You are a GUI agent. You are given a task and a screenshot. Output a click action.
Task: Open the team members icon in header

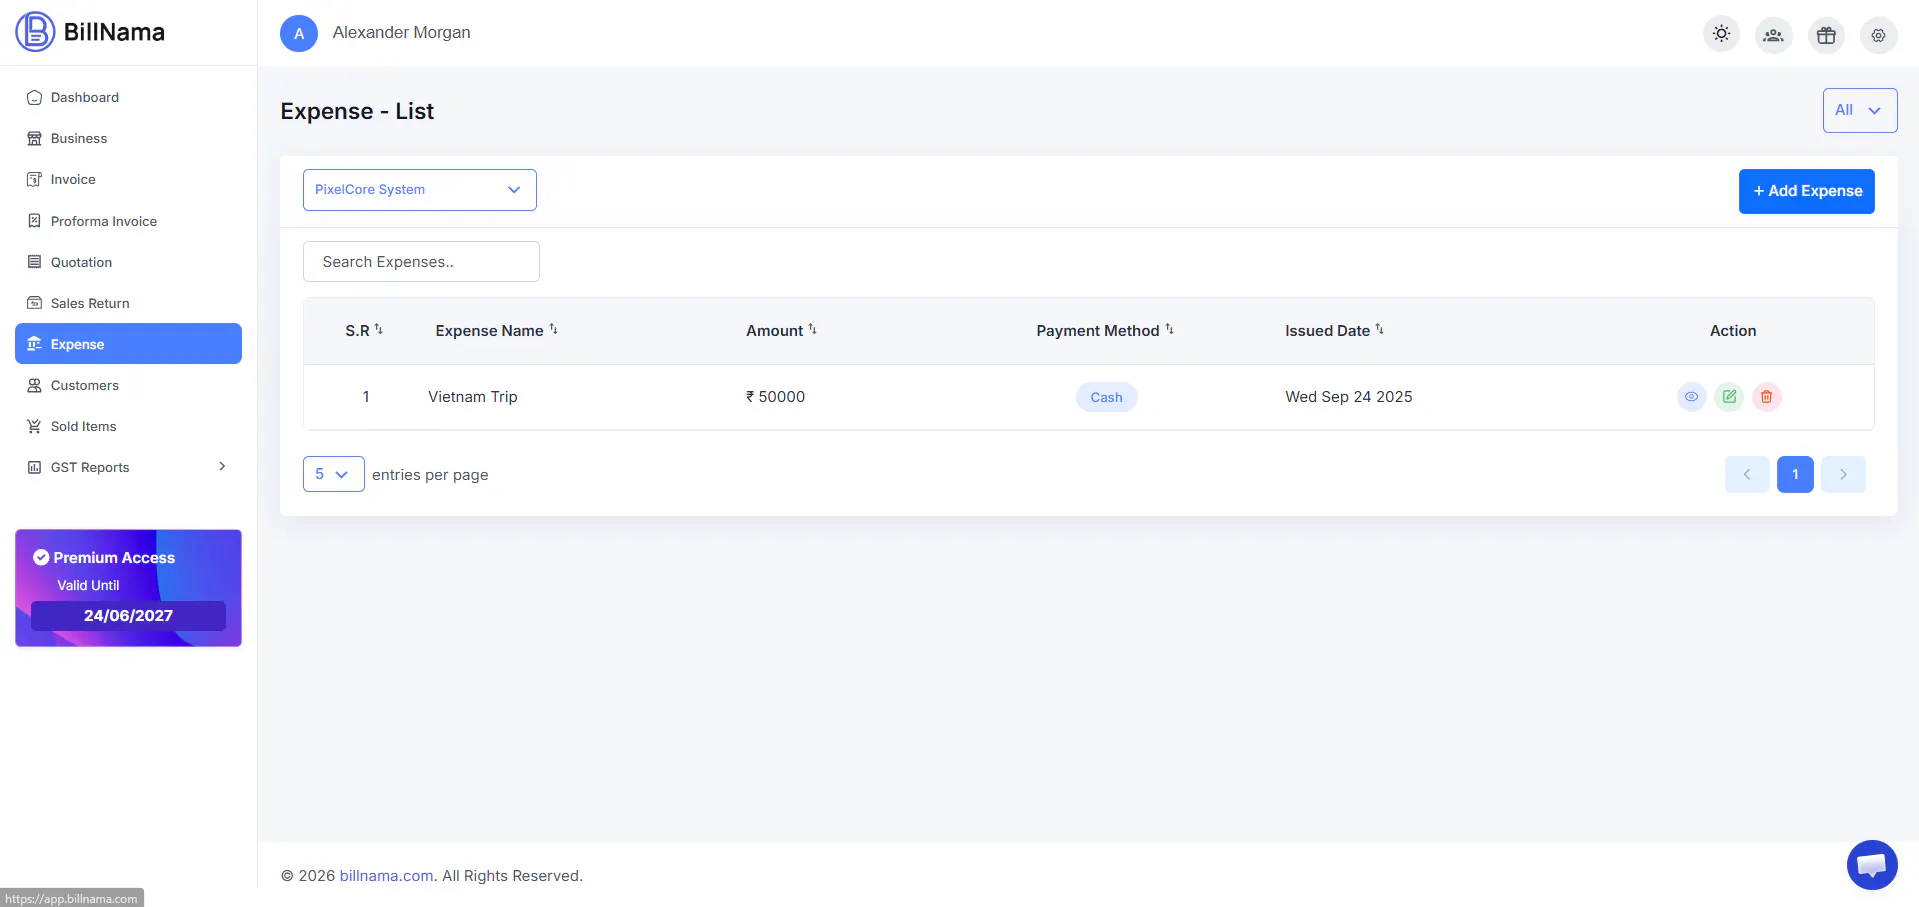[x=1773, y=35]
